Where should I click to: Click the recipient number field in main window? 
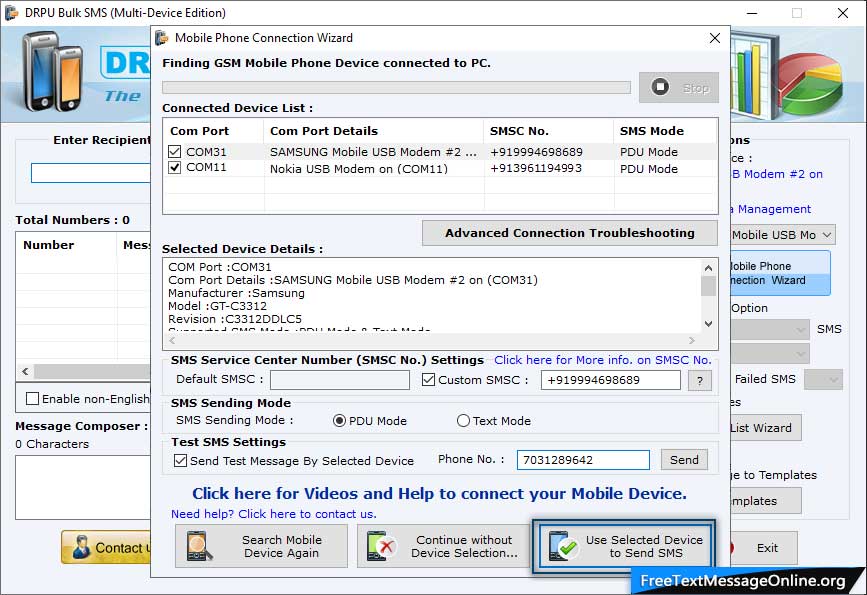(x=91, y=173)
